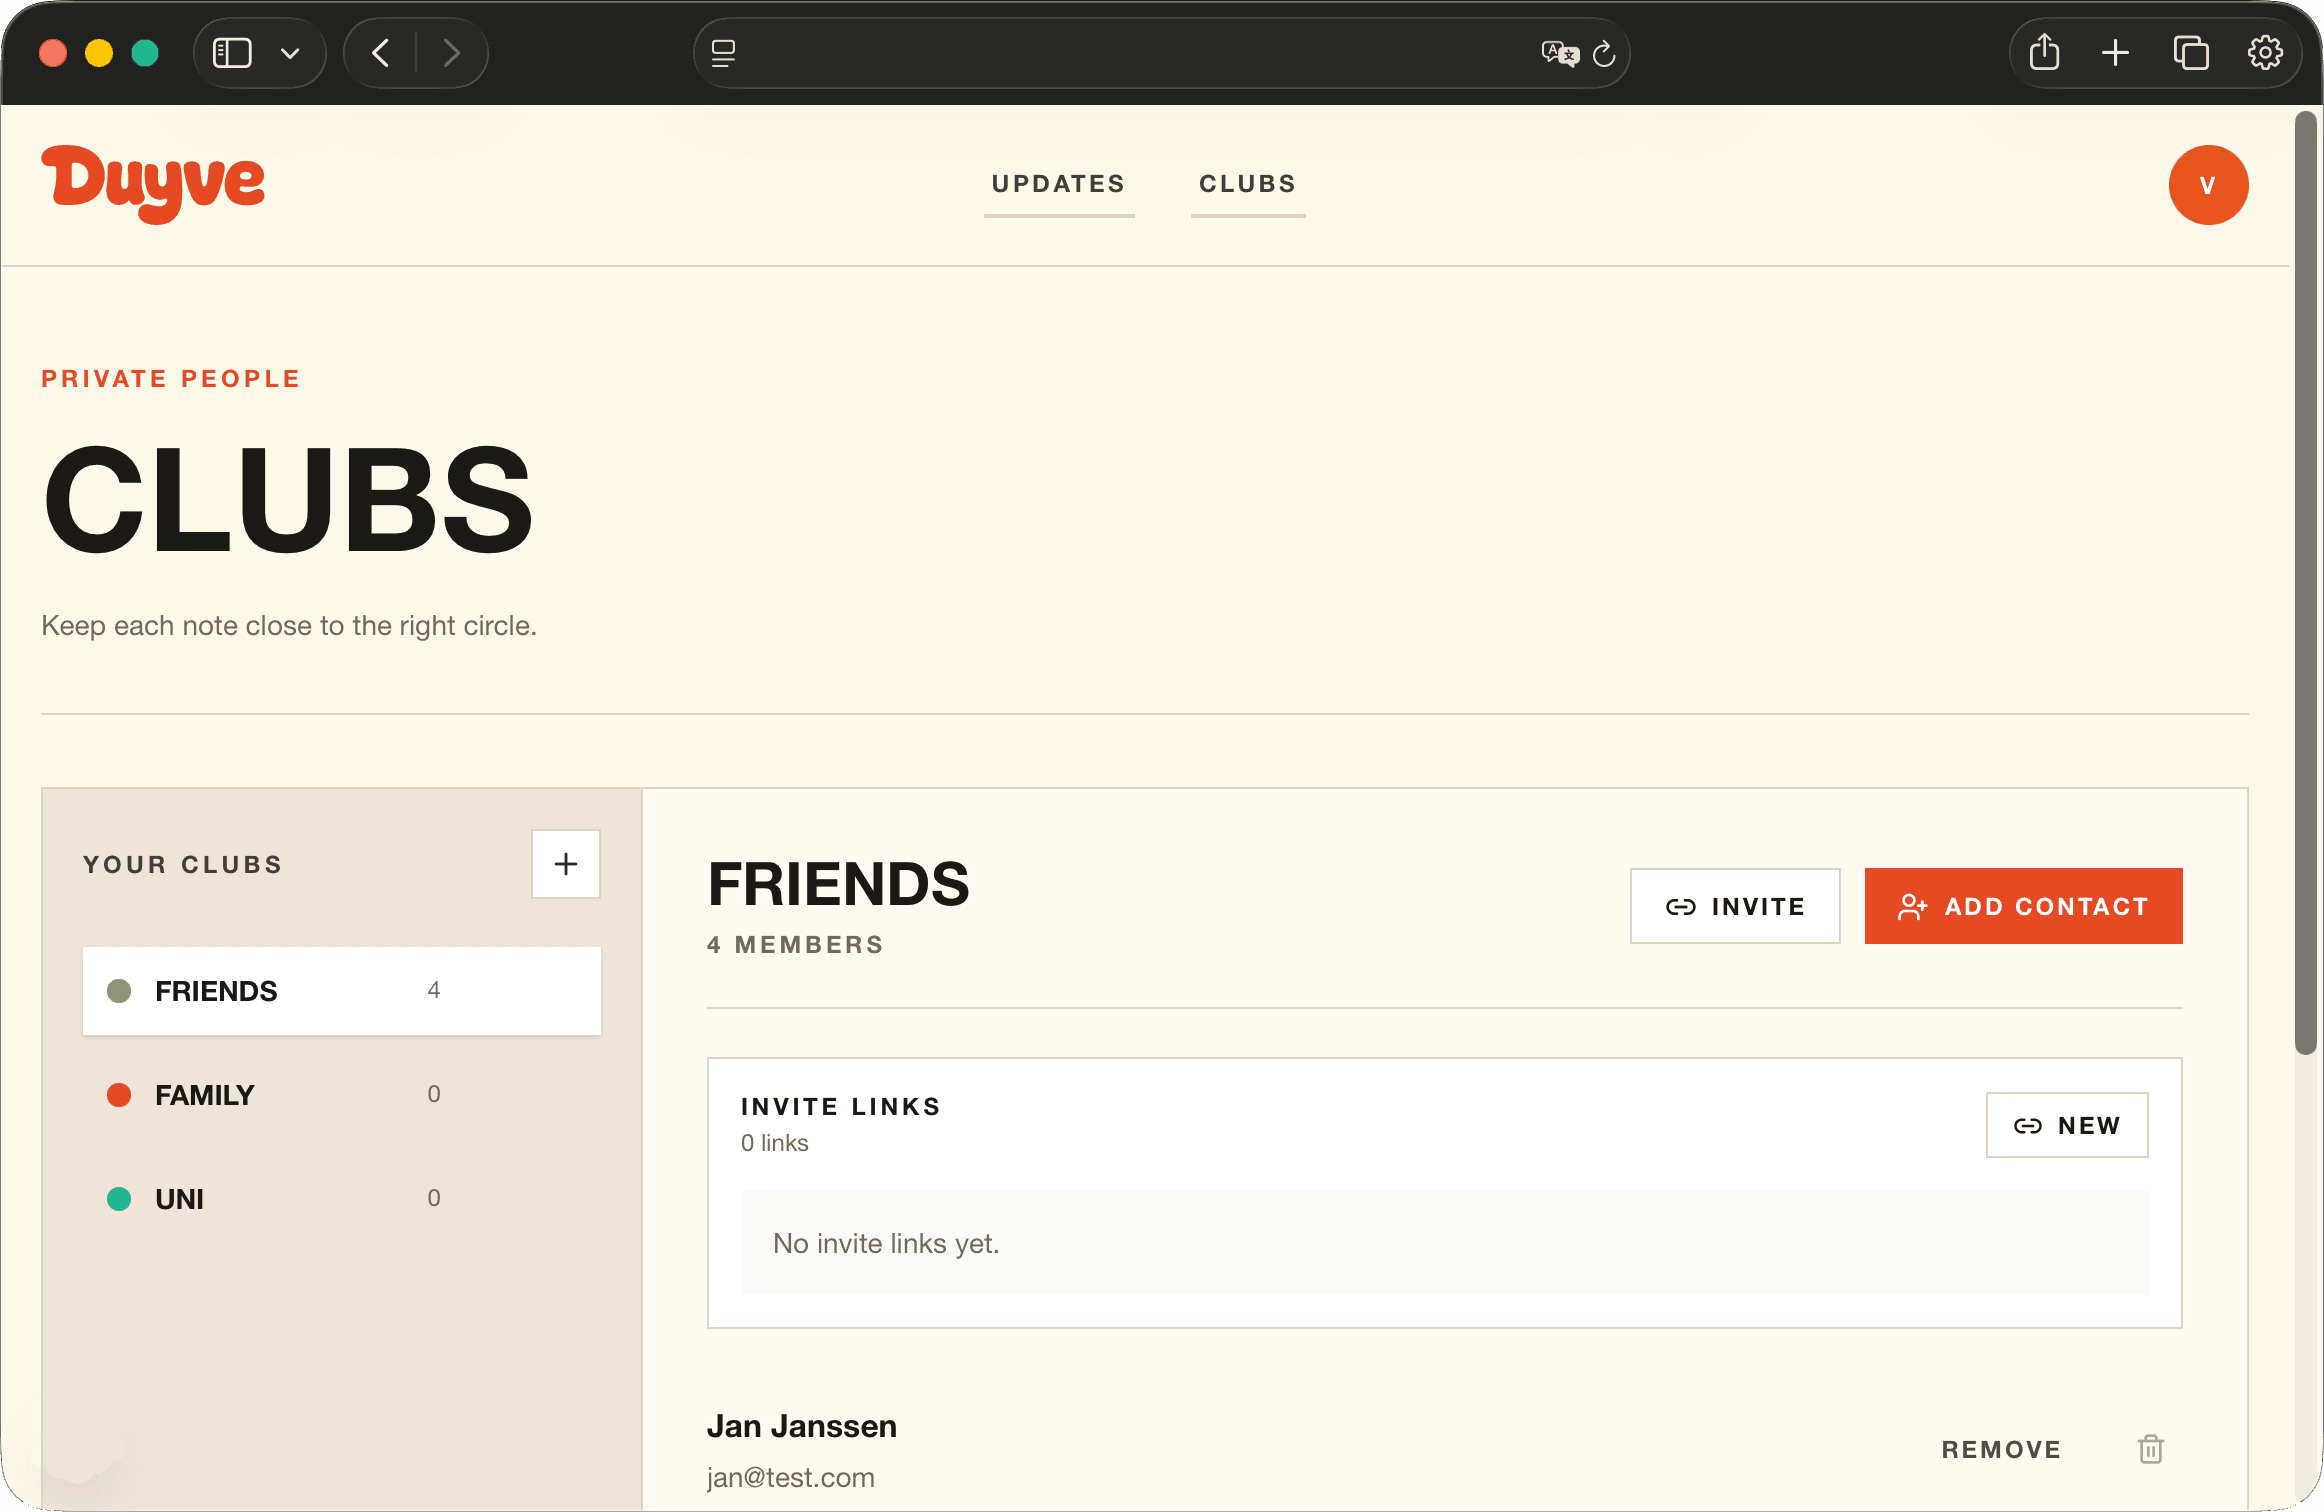Image resolution: width=2324 pixels, height=1512 pixels.
Task: Select the UNI club
Action: [x=342, y=1199]
